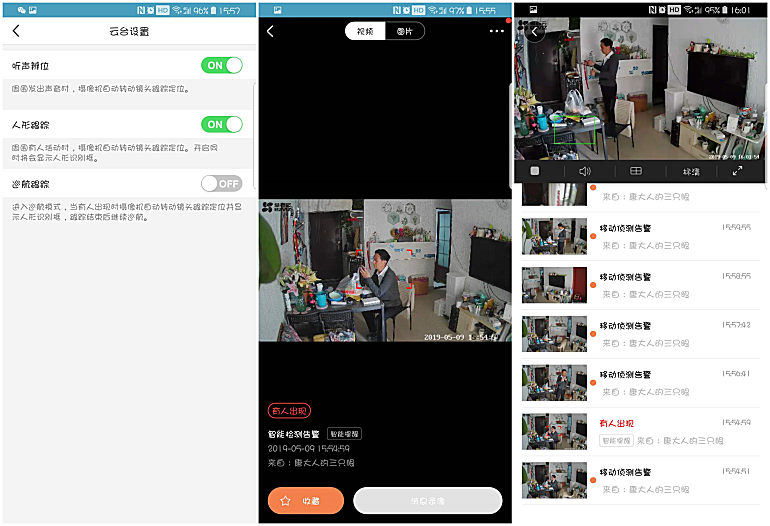This screenshot has height=526, width=770.
Task: Click 智能检测告警 heading in alarm detail
Action: (x=294, y=434)
